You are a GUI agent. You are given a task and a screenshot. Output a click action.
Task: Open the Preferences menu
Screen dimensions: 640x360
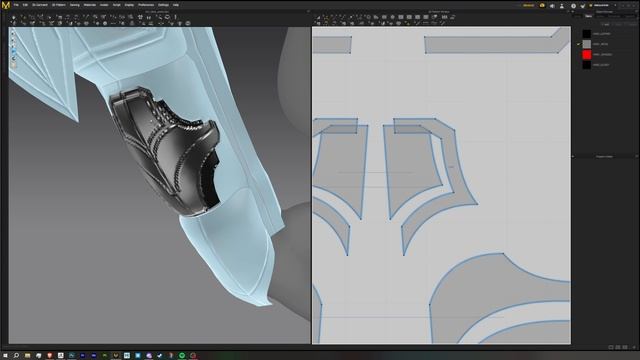[146, 5]
